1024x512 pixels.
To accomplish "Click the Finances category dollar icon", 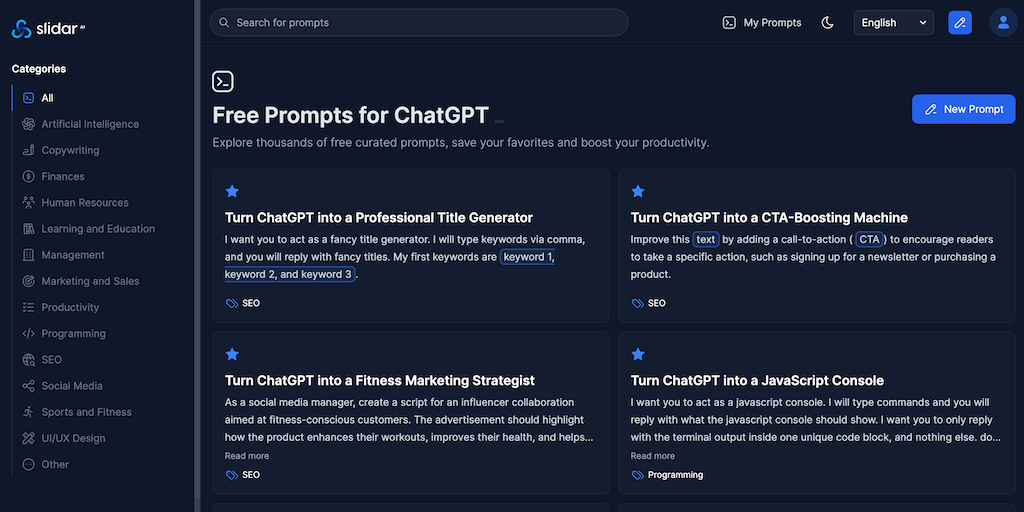I will pyautogui.click(x=28, y=176).
